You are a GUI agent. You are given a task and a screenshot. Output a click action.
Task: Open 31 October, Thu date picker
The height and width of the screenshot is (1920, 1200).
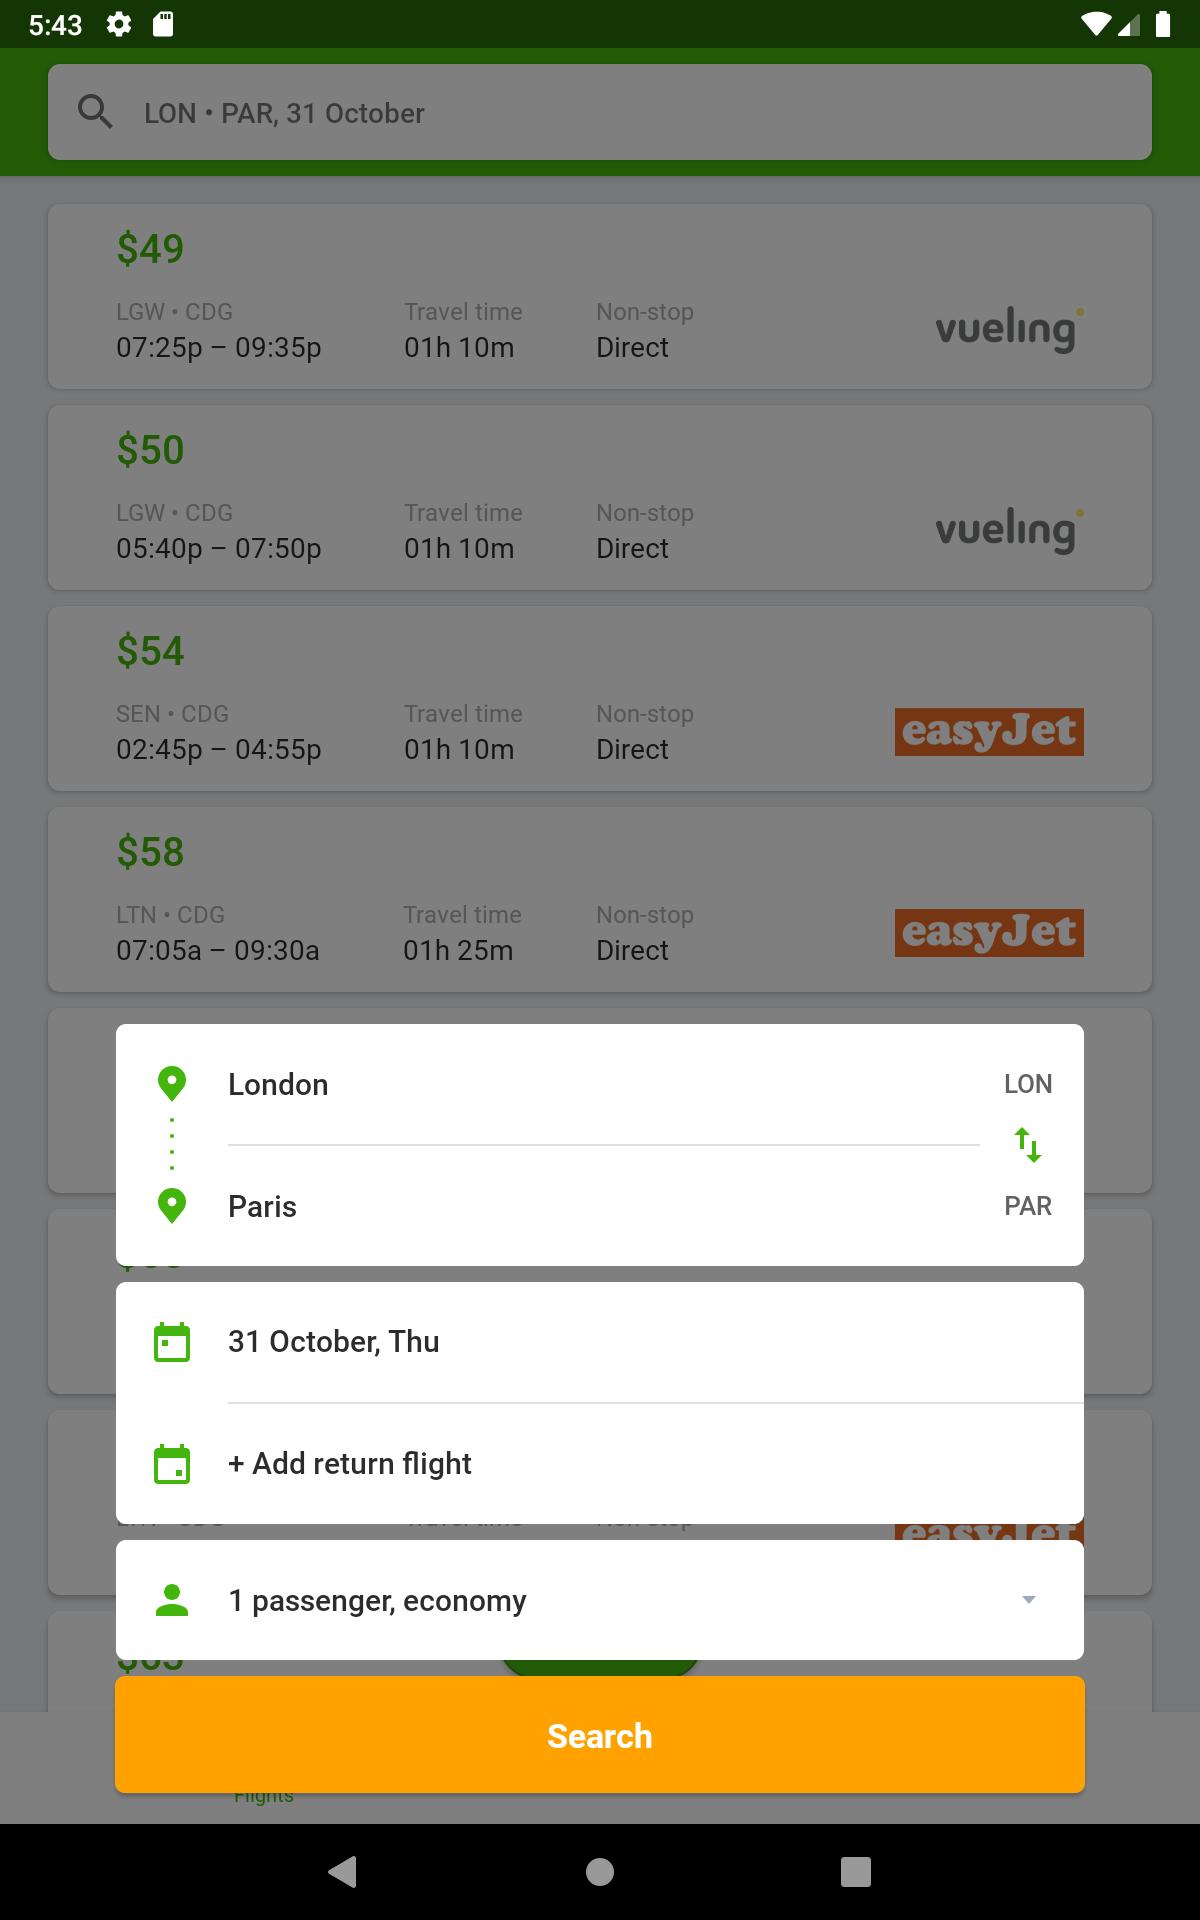click(600, 1342)
